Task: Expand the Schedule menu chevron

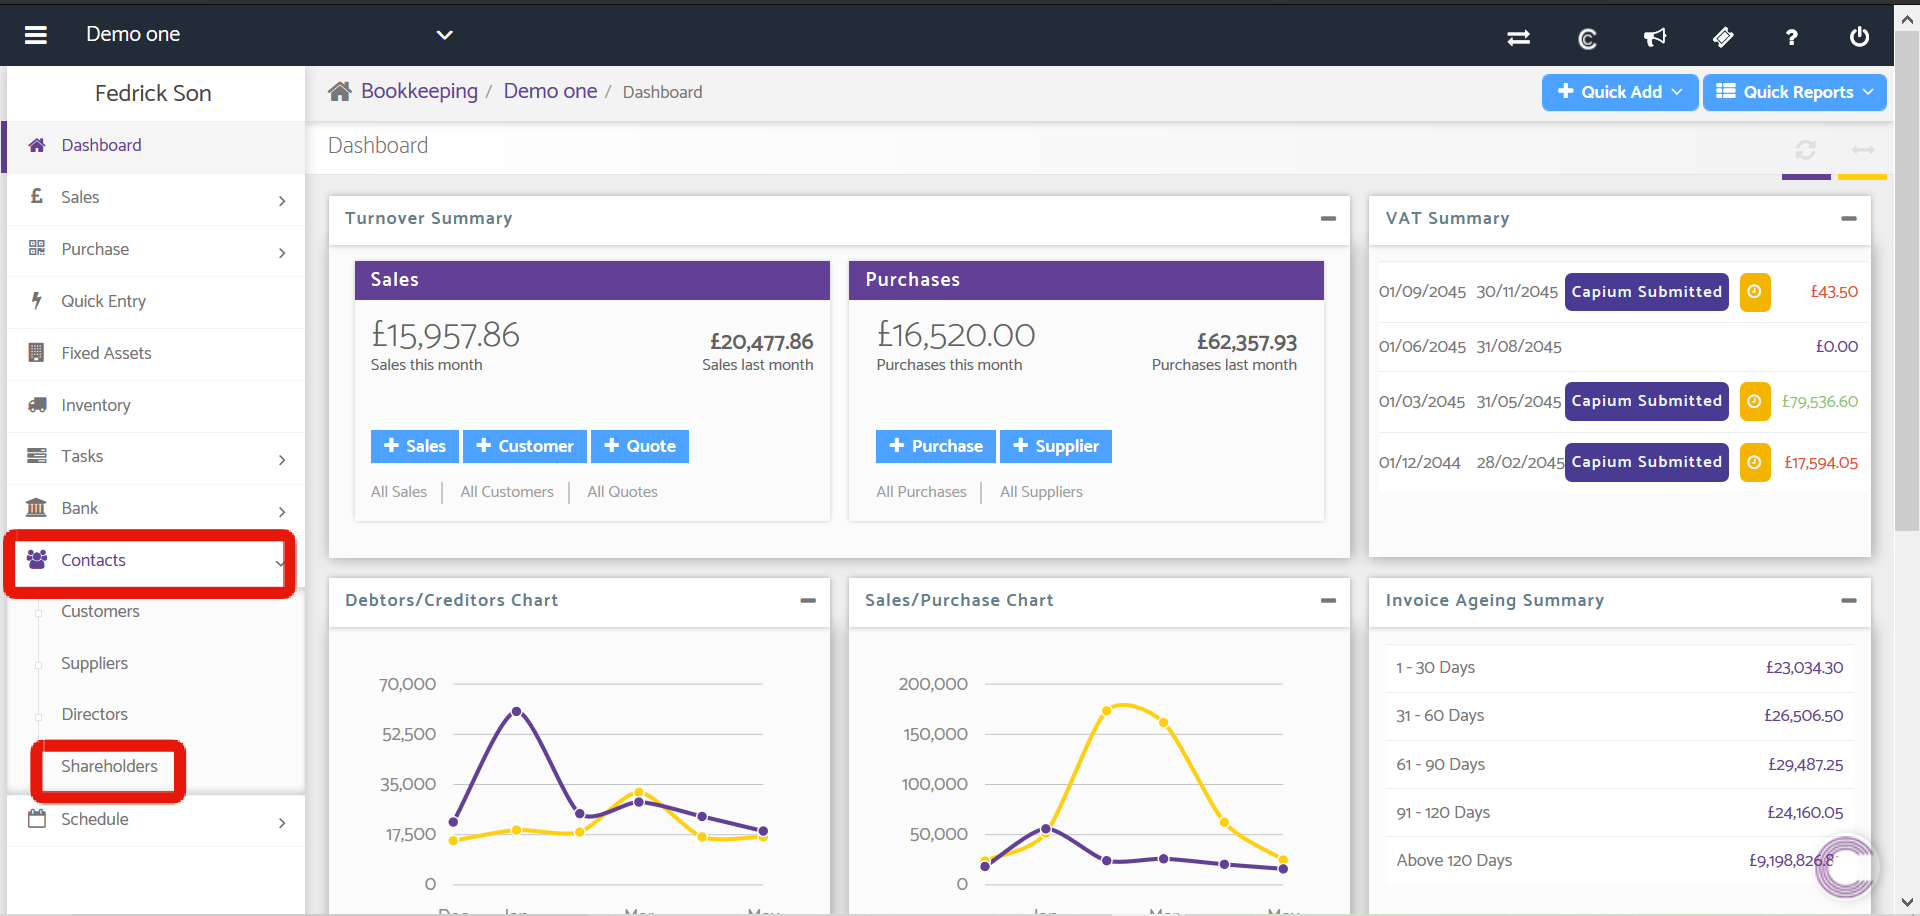Action: pos(282,823)
